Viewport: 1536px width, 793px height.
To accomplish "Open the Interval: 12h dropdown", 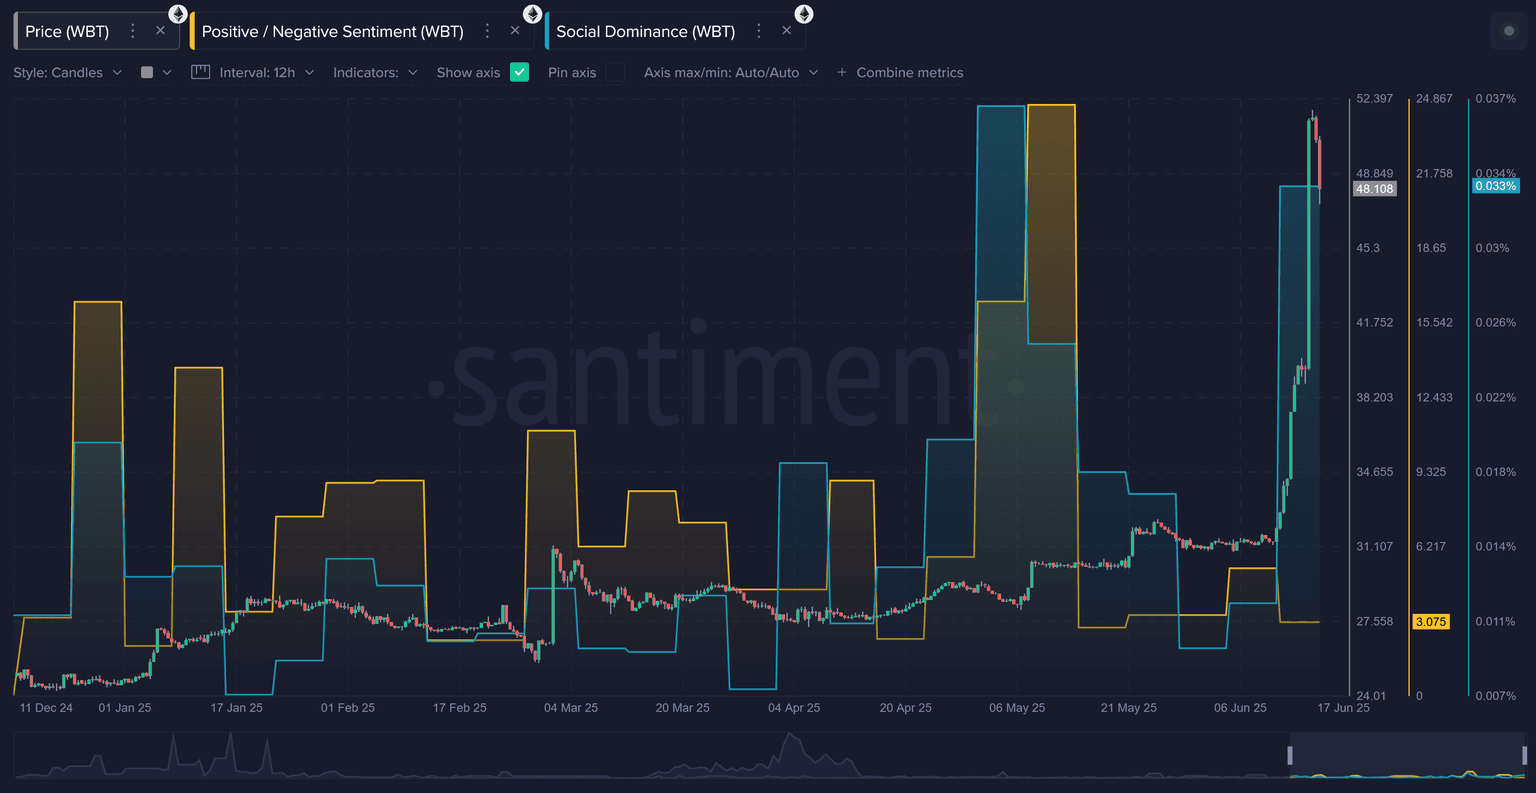I will 266,72.
